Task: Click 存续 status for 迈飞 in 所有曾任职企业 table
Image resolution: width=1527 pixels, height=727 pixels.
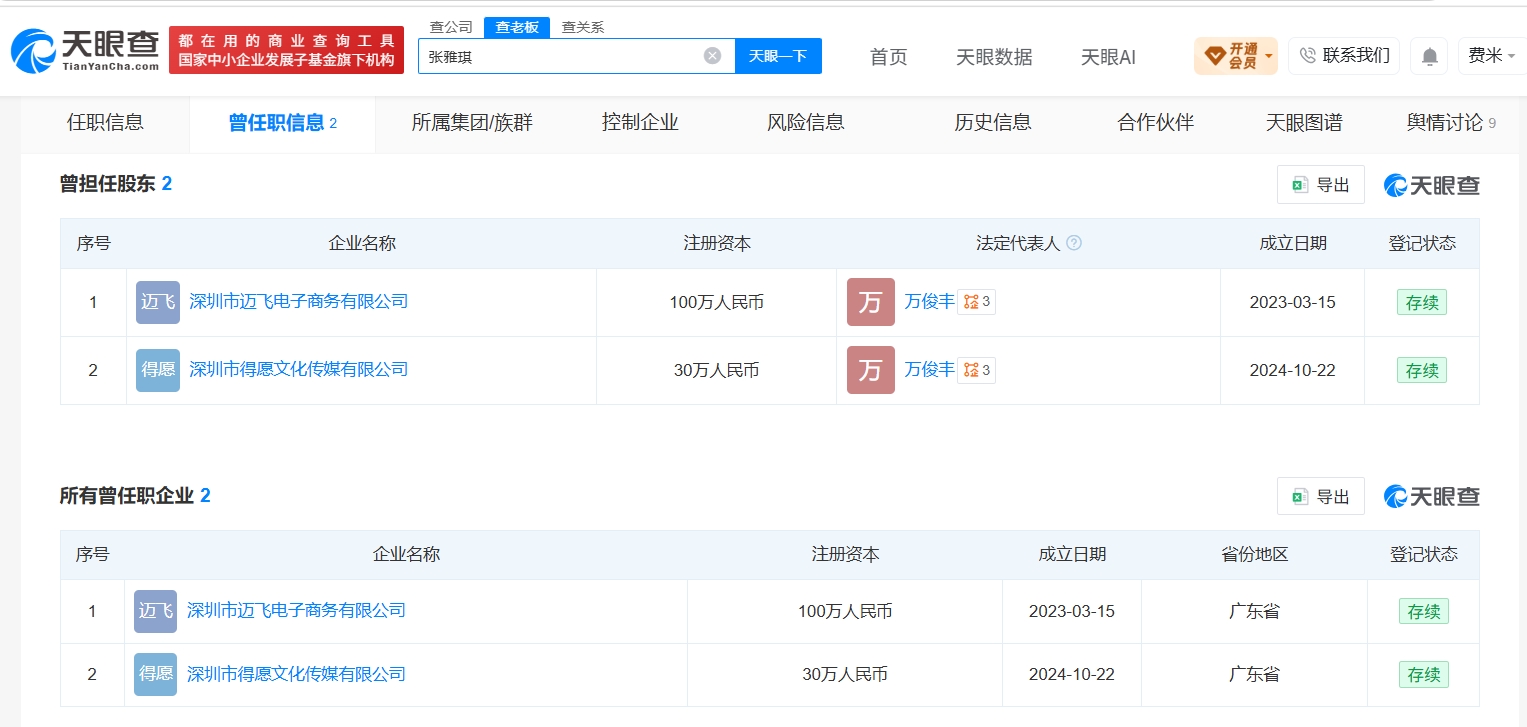Action: pyautogui.click(x=1424, y=612)
